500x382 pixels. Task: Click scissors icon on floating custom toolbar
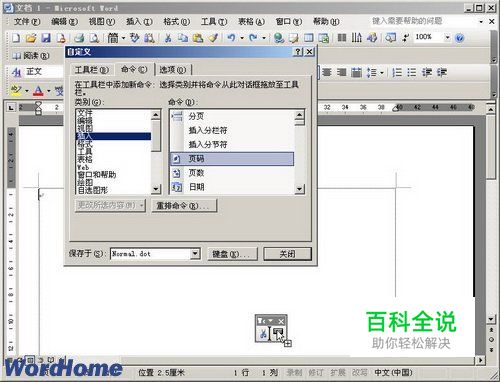coord(263,333)
